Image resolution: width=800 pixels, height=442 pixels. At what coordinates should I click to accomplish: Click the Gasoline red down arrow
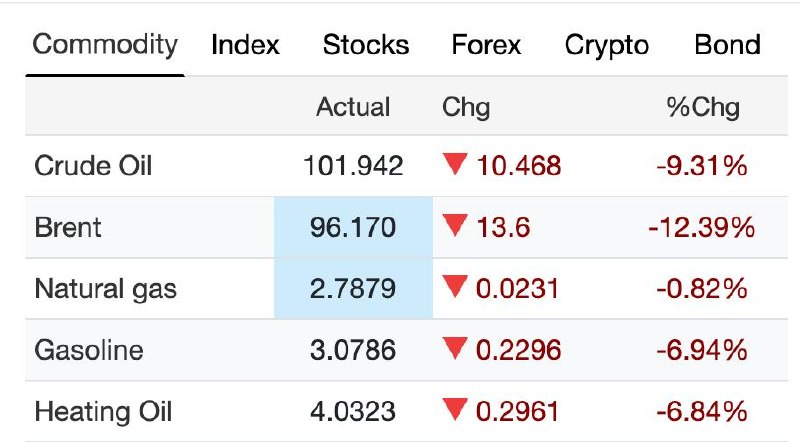point(455,350)
